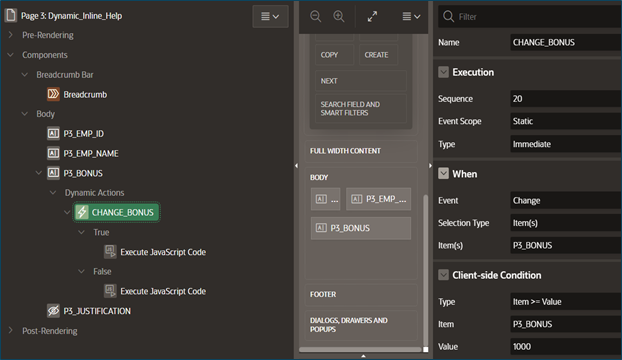Select P3_EMP_ID in the rendering tree
The image size is (622, 360).
point(83,134)
